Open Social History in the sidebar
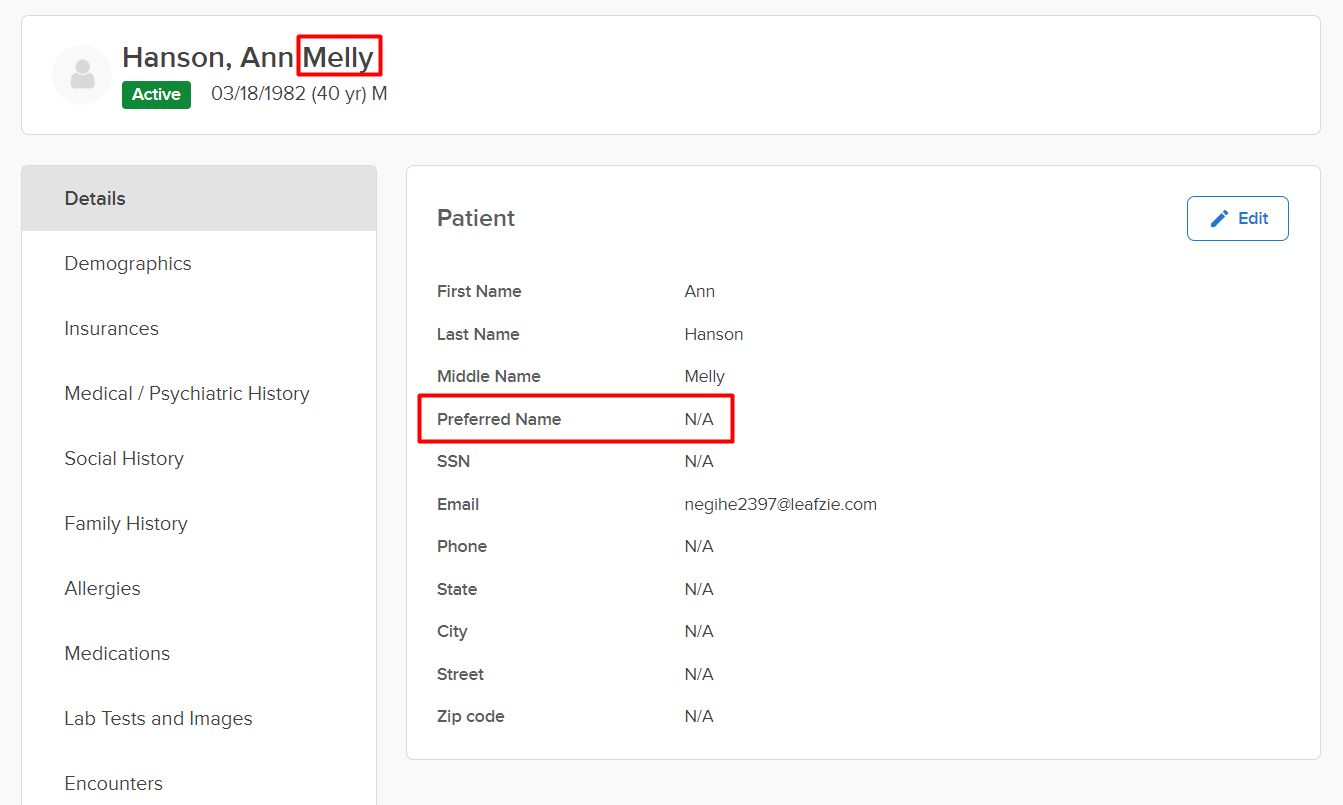The height and width of the screenshot is (805, 1343). click(x=199, y=458)
